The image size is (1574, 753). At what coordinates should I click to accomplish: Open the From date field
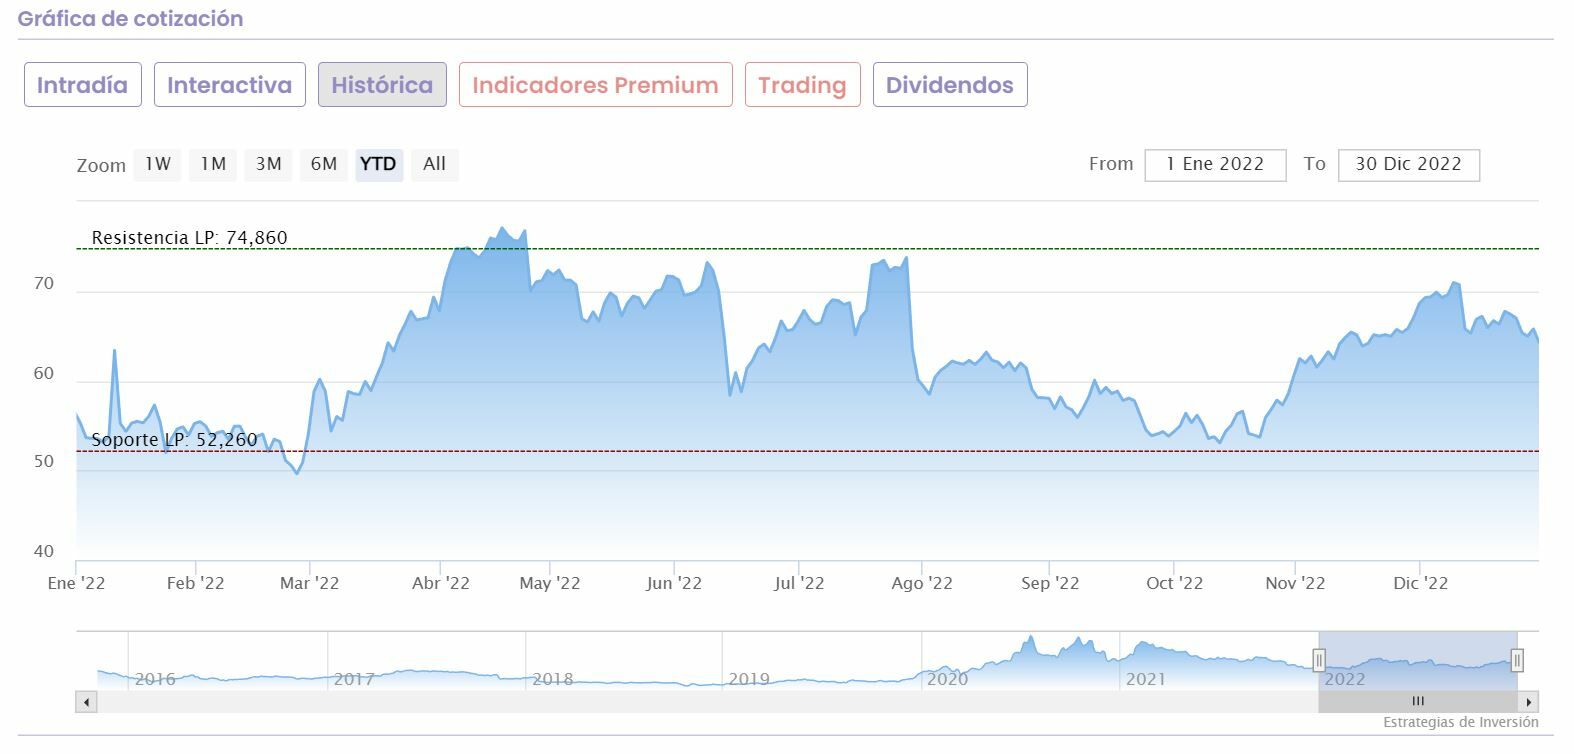pos(1215,164)
